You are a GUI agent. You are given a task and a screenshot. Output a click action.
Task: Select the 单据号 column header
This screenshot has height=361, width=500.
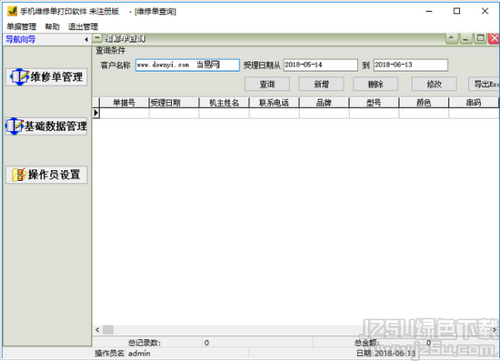[x=124, y=103]
